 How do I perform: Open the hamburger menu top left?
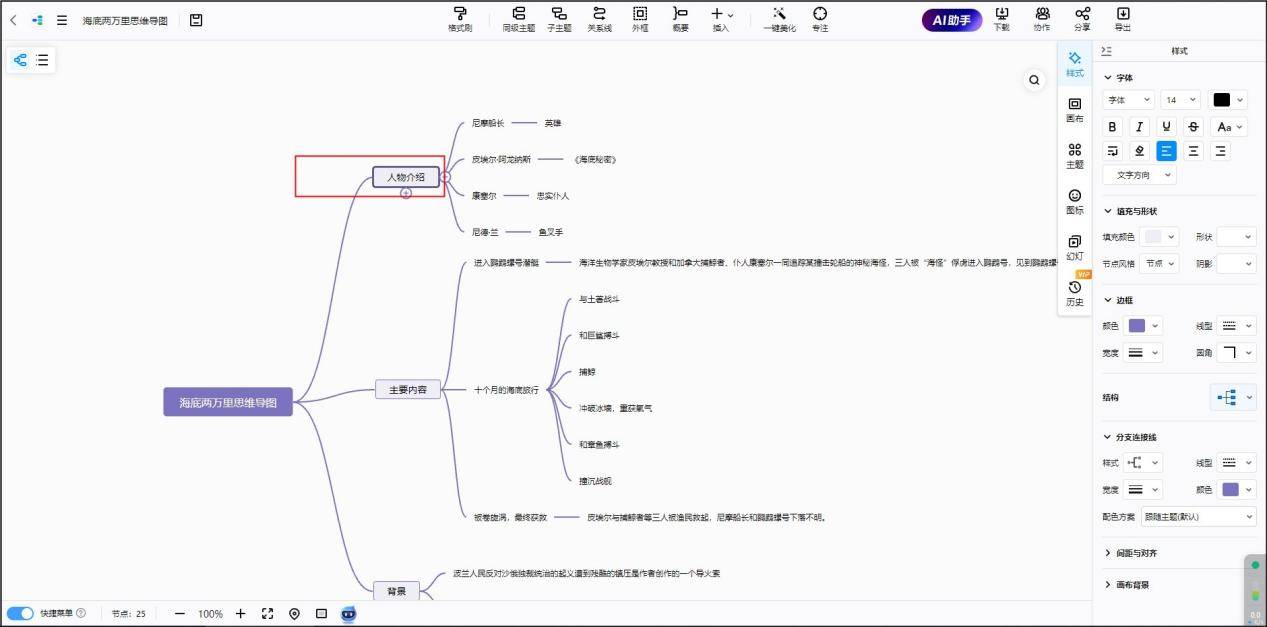click(61, 19)
